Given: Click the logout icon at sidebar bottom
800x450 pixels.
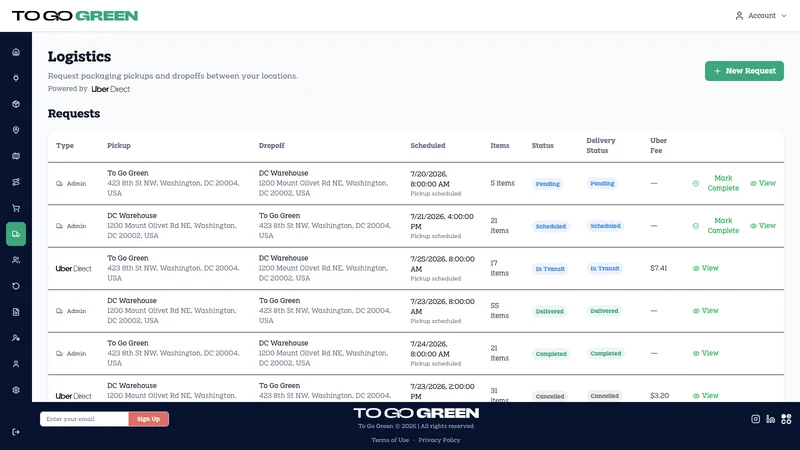Looking at the screenshot, I should [x=16, y=432].
